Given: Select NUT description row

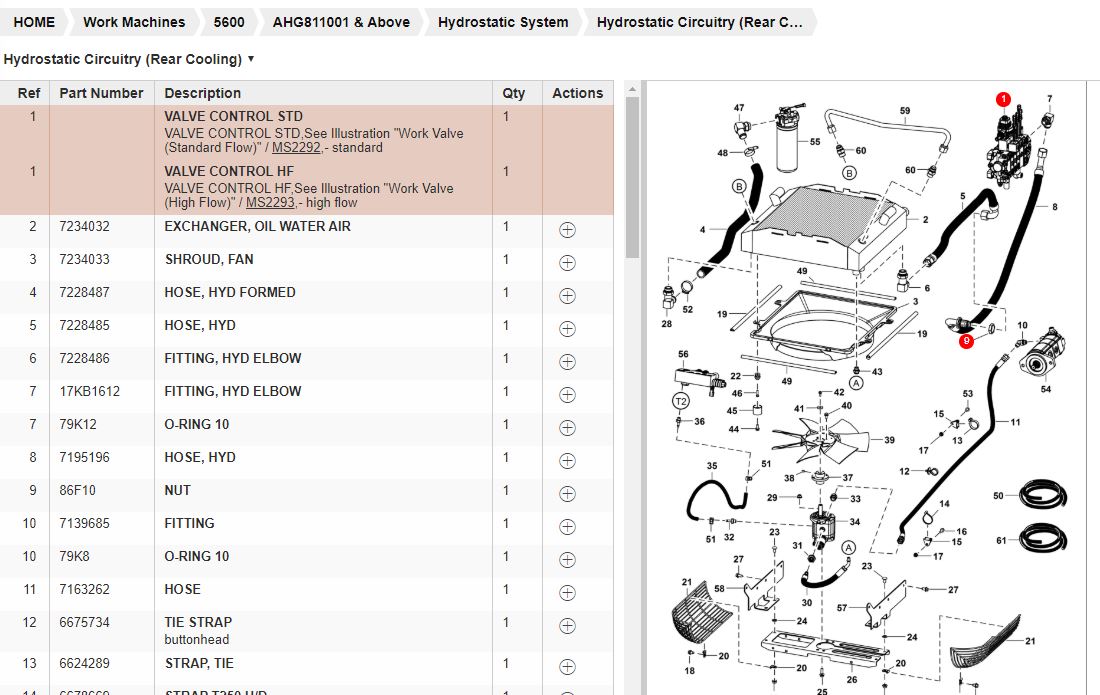Looking at the screenshot, I should pos(307,494).
